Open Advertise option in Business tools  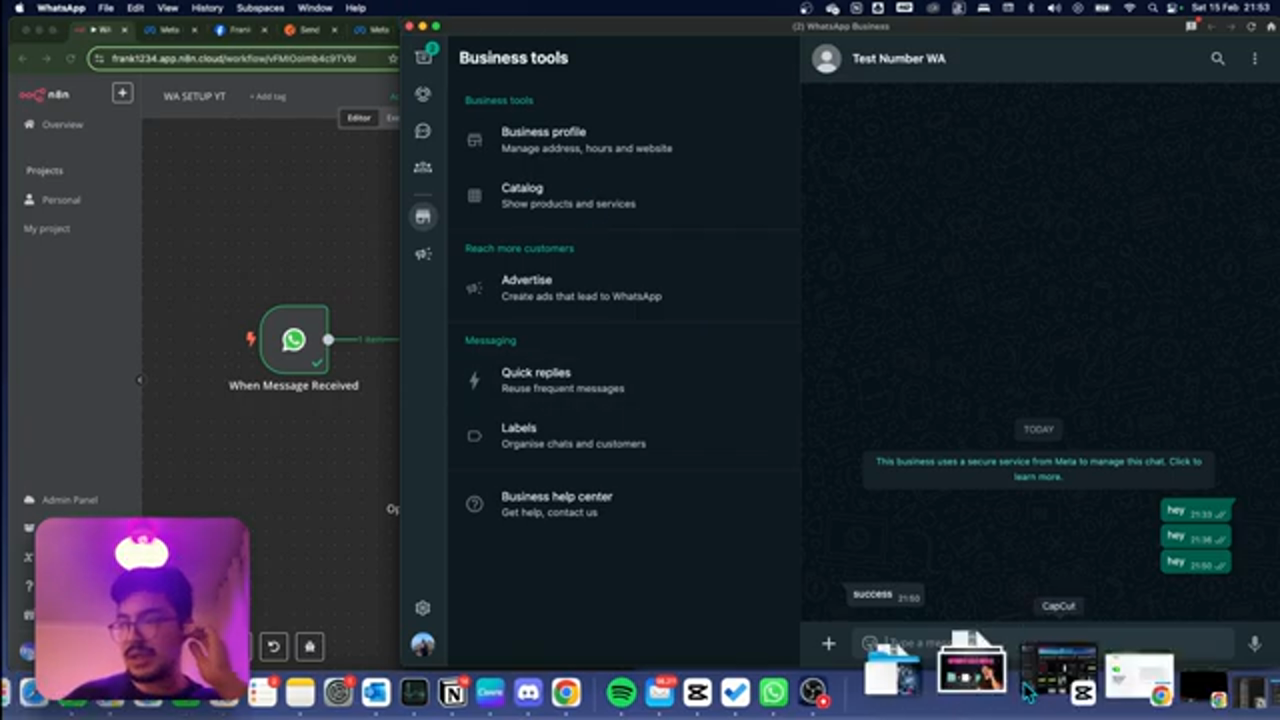(625, 288)
